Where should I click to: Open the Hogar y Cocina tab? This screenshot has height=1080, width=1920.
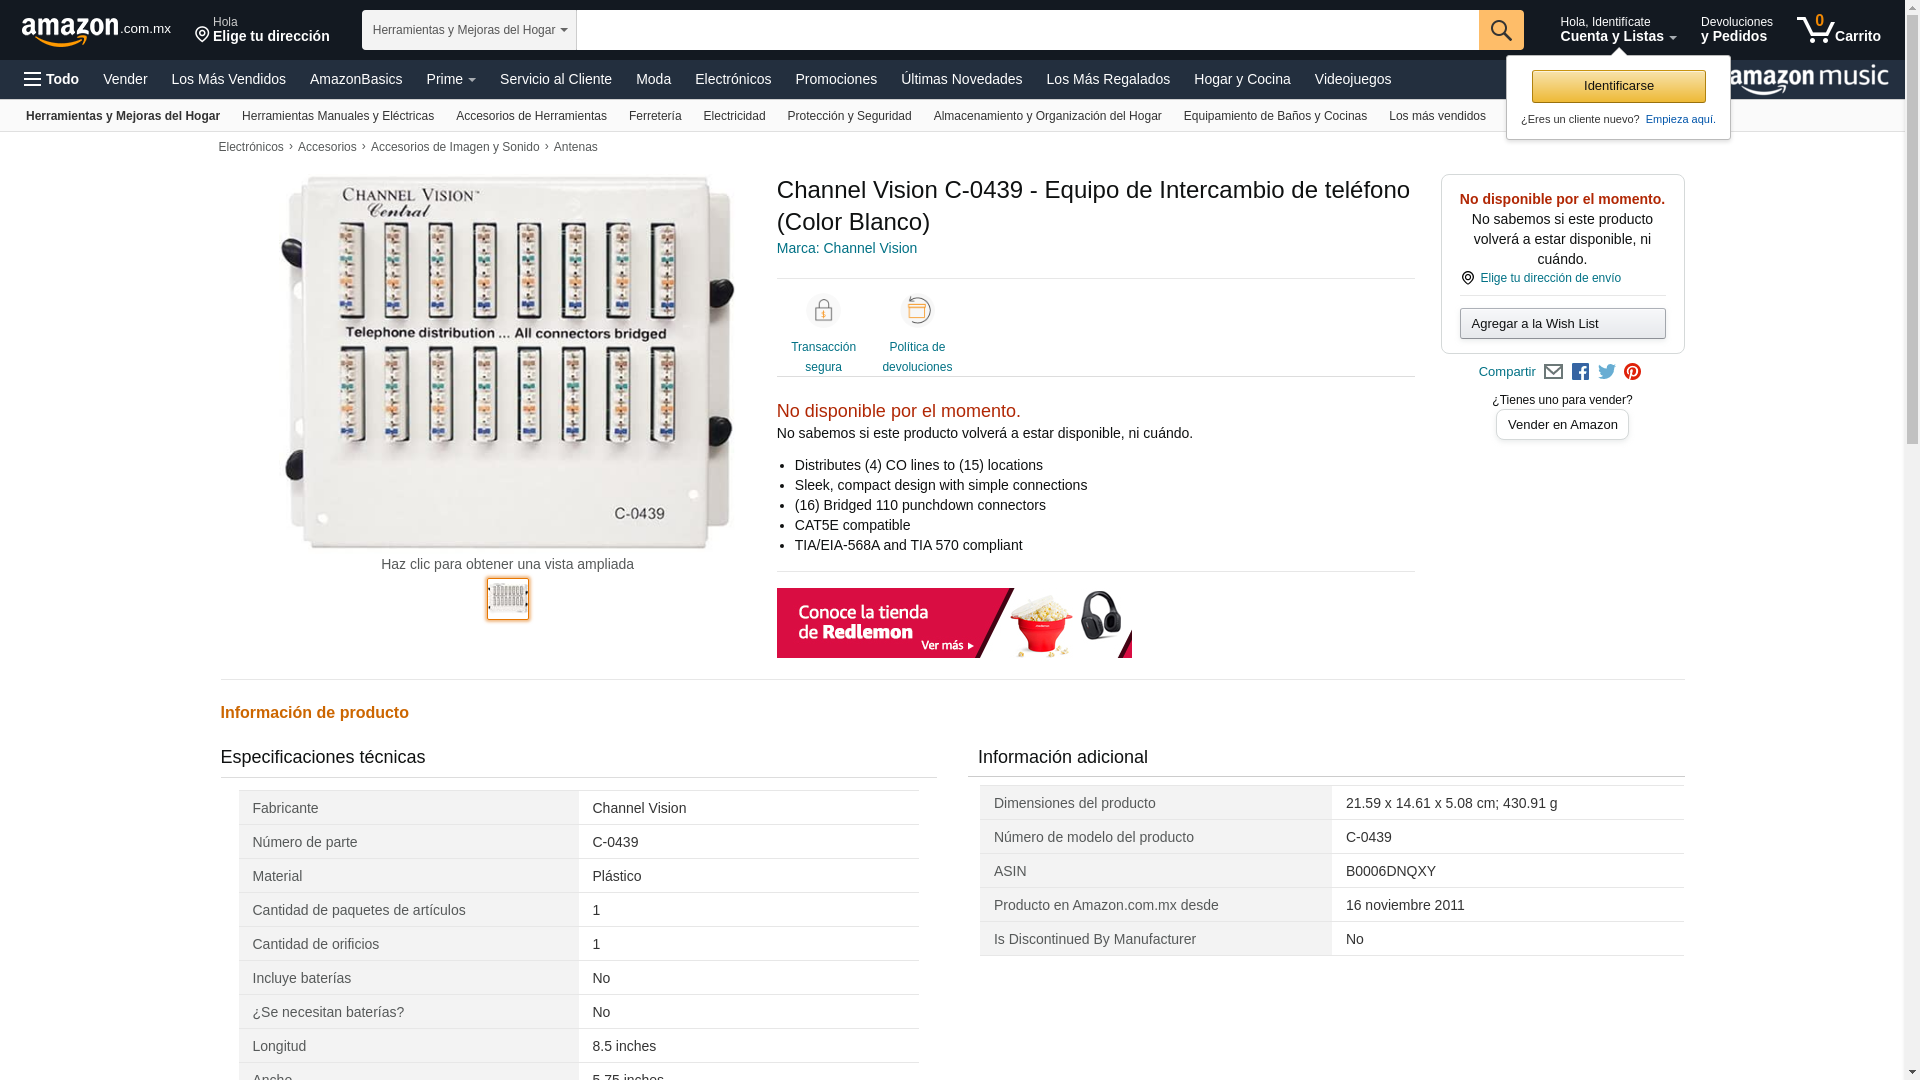pyautogui.click(x=1242, y=79)
